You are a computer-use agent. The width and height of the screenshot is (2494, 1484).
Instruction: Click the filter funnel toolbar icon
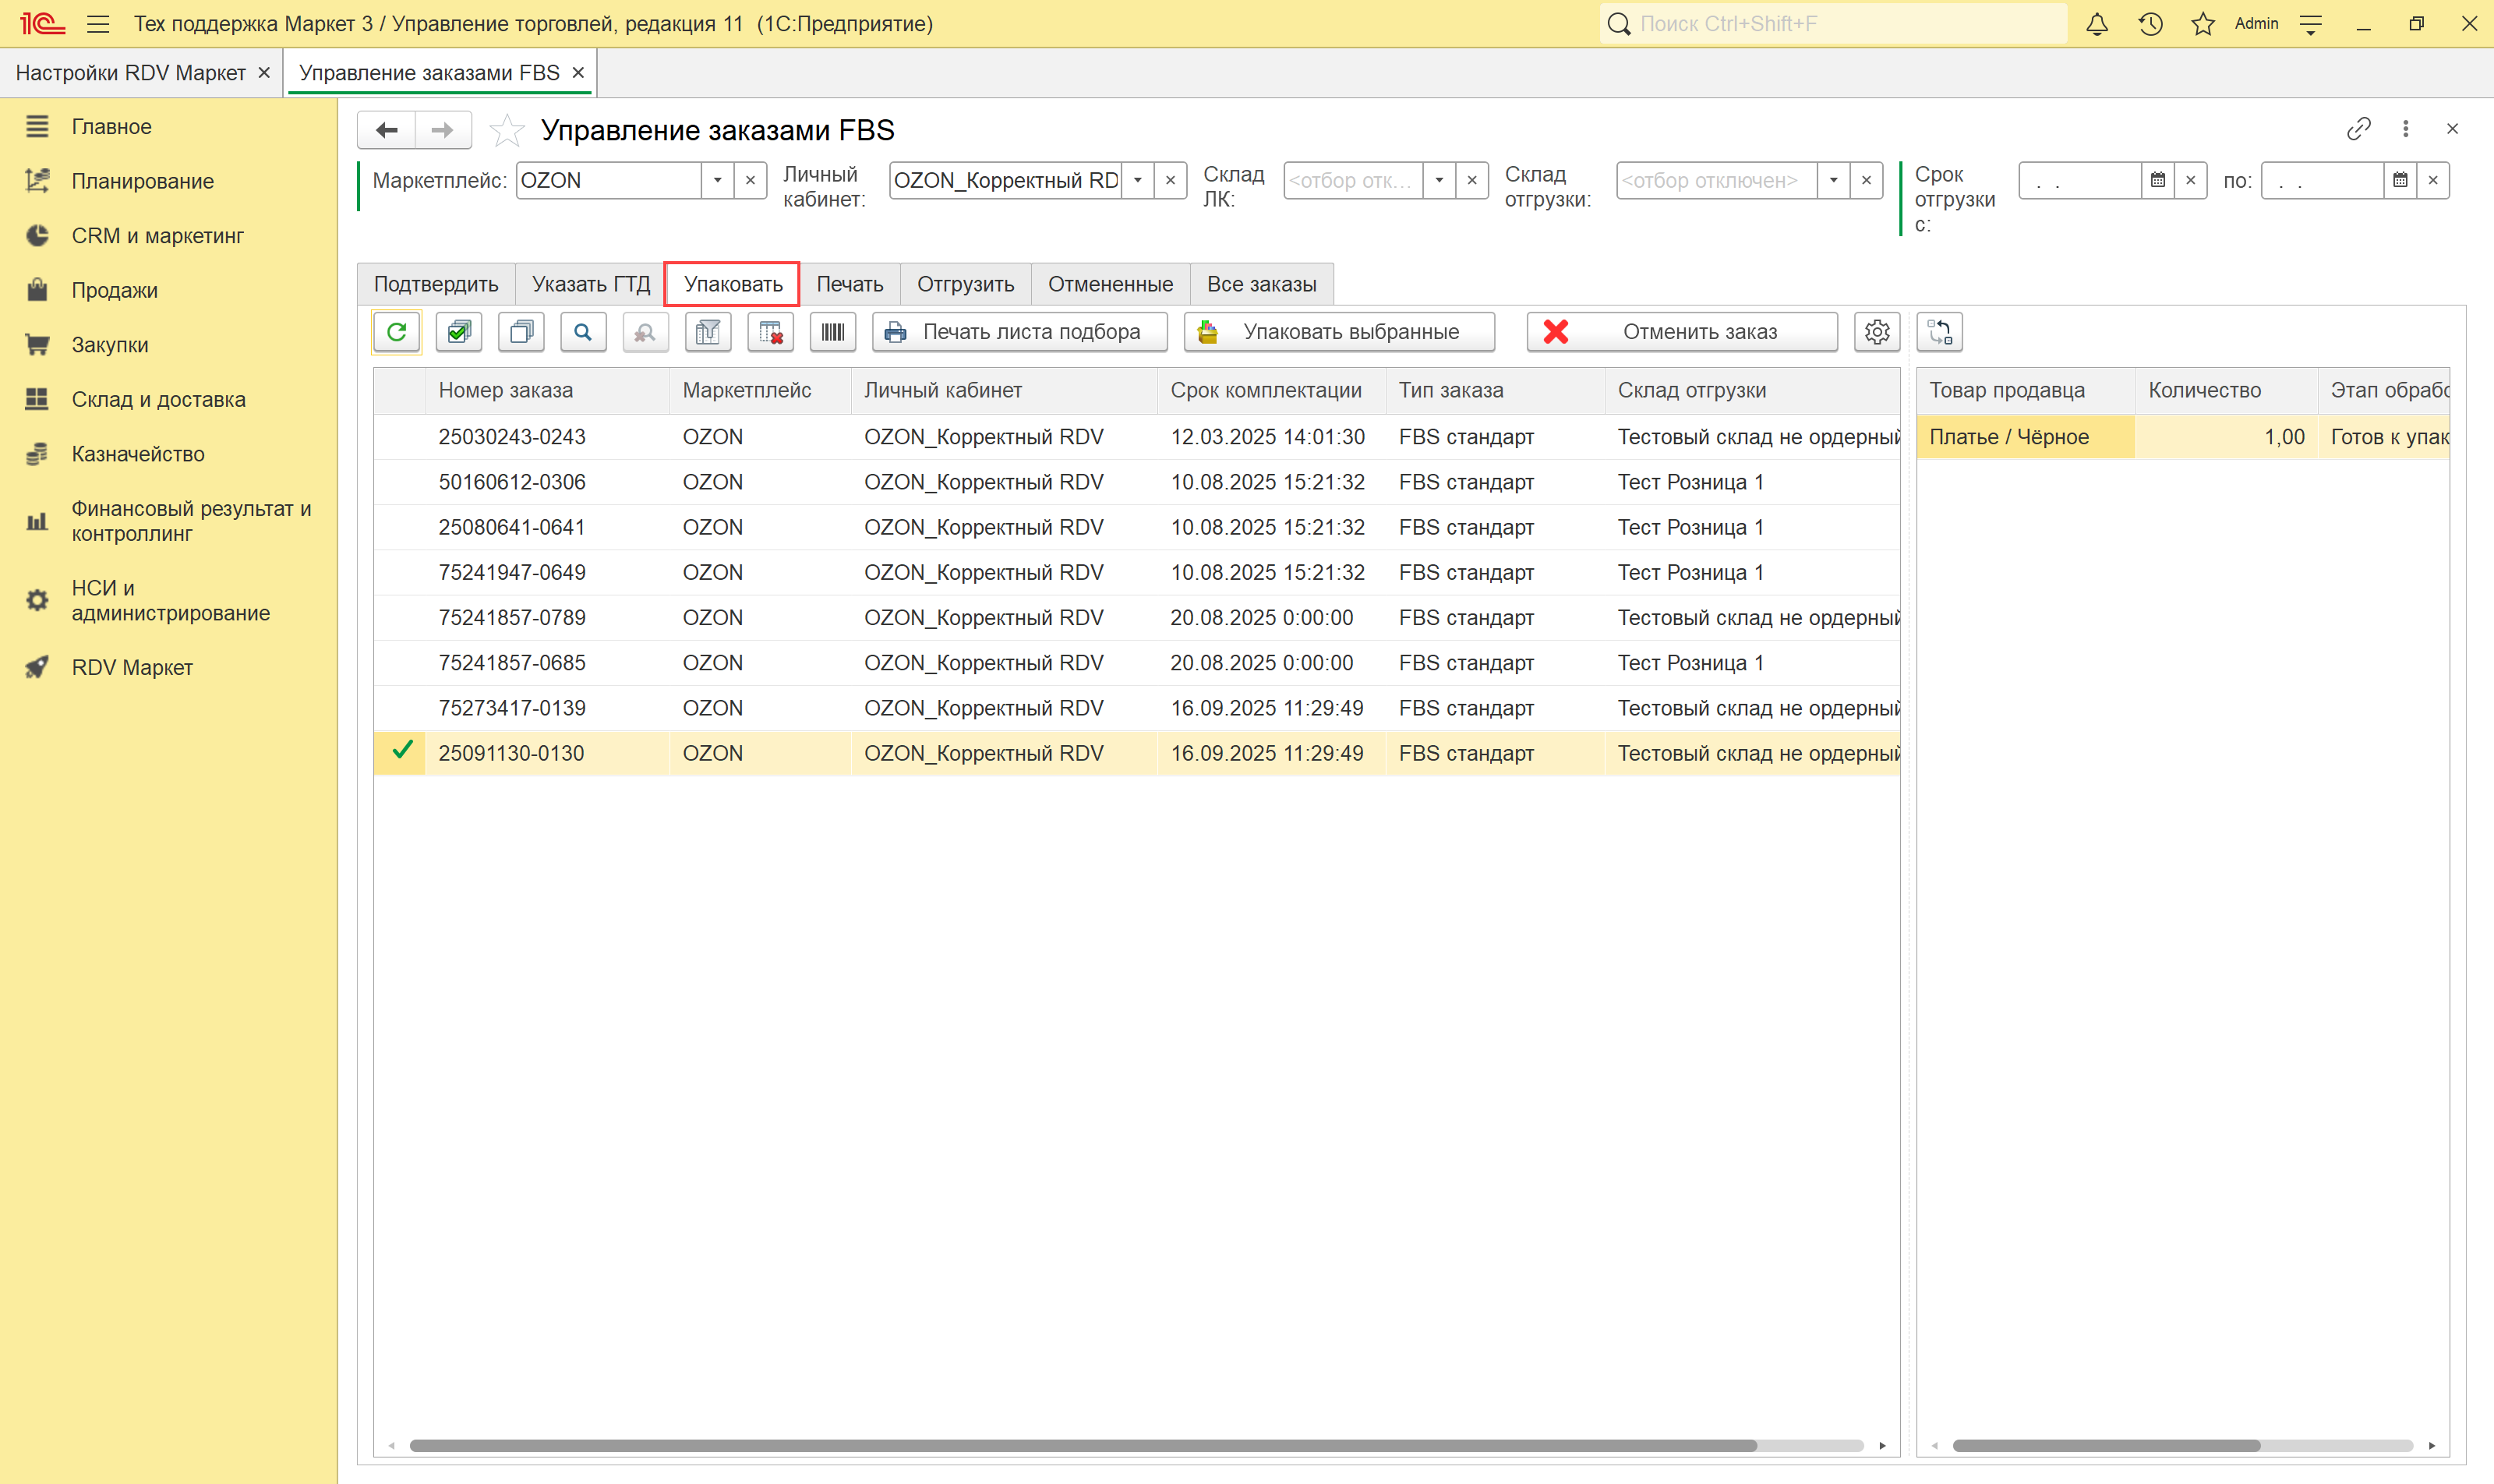(x=708, y=332)
